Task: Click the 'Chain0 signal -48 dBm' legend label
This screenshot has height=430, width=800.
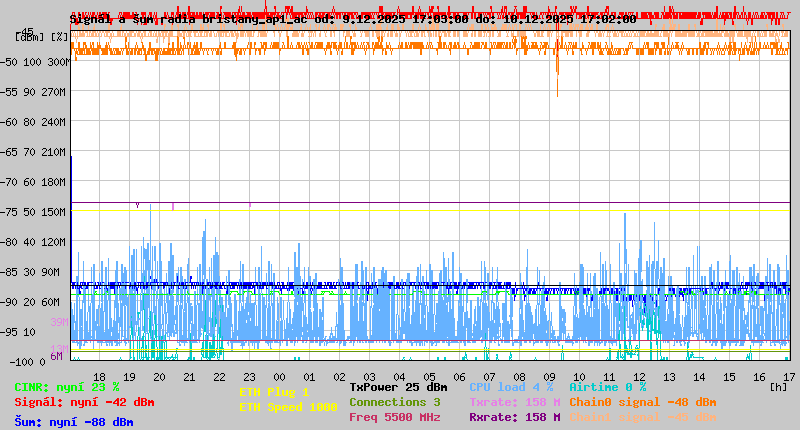Action: click(x=643, y=402)
